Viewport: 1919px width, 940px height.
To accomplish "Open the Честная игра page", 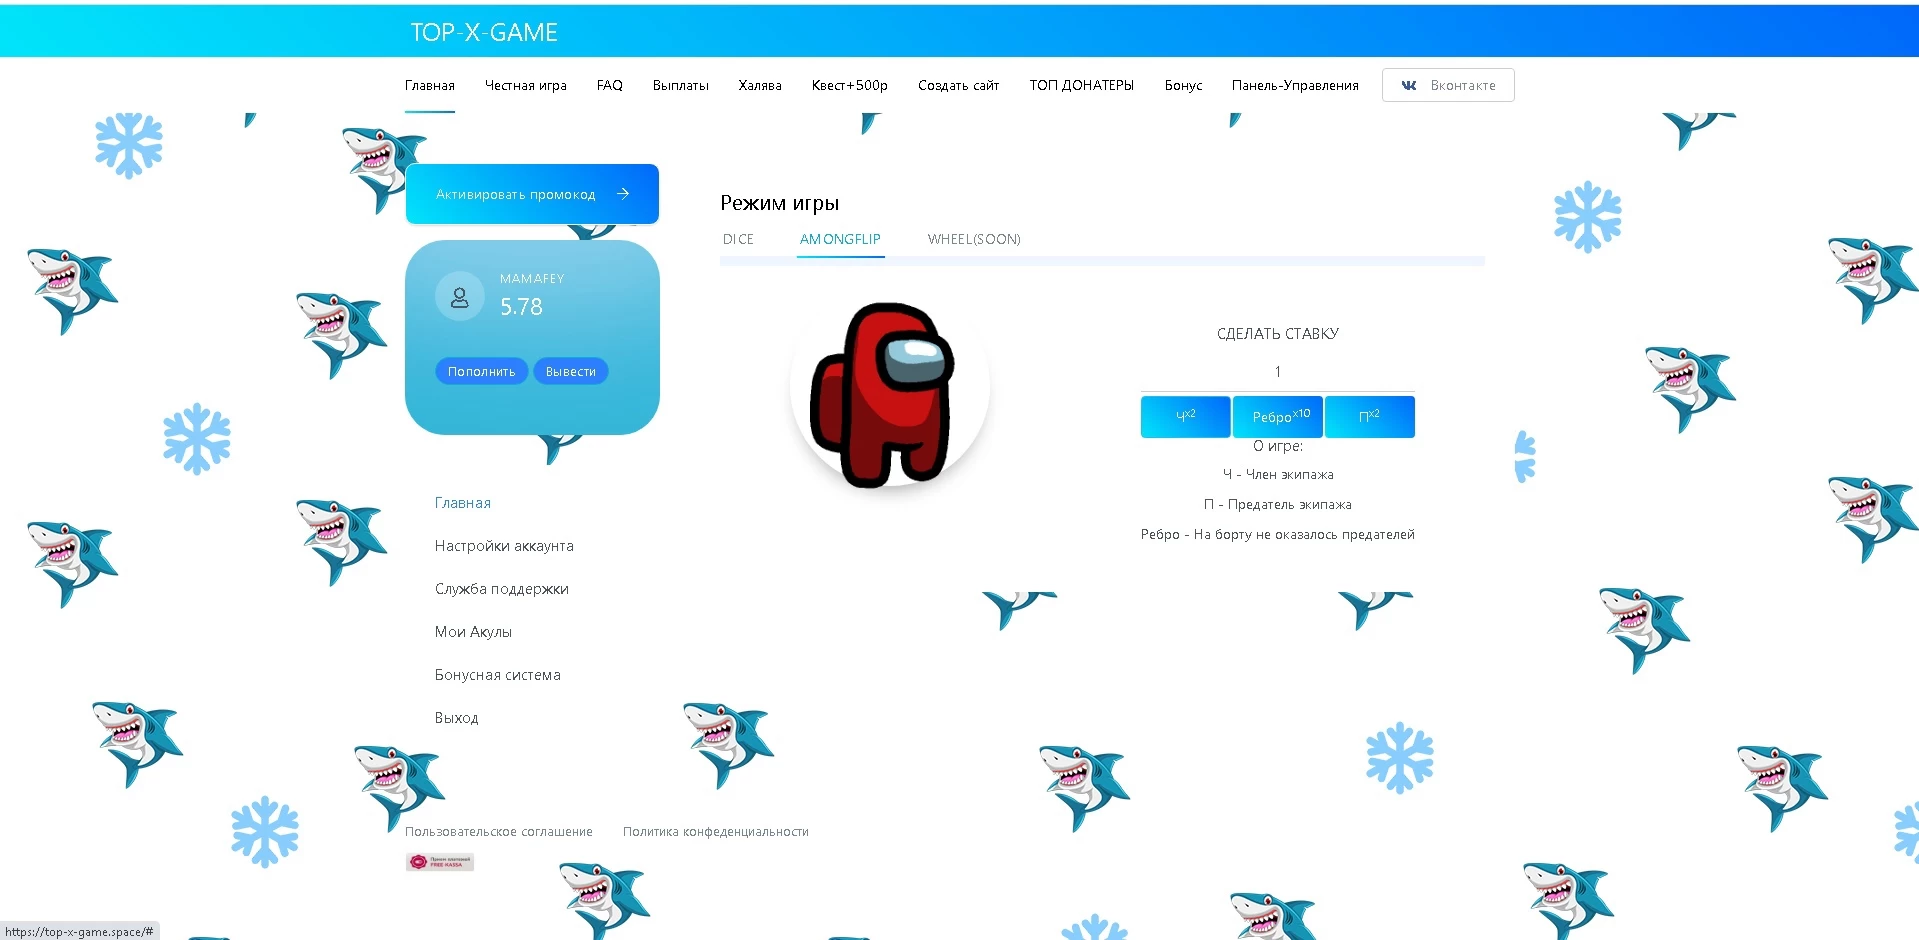I will point(526,85).
